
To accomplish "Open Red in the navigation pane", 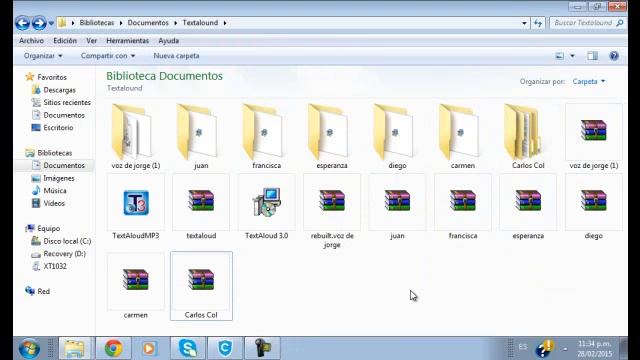I will coord(43,291).
